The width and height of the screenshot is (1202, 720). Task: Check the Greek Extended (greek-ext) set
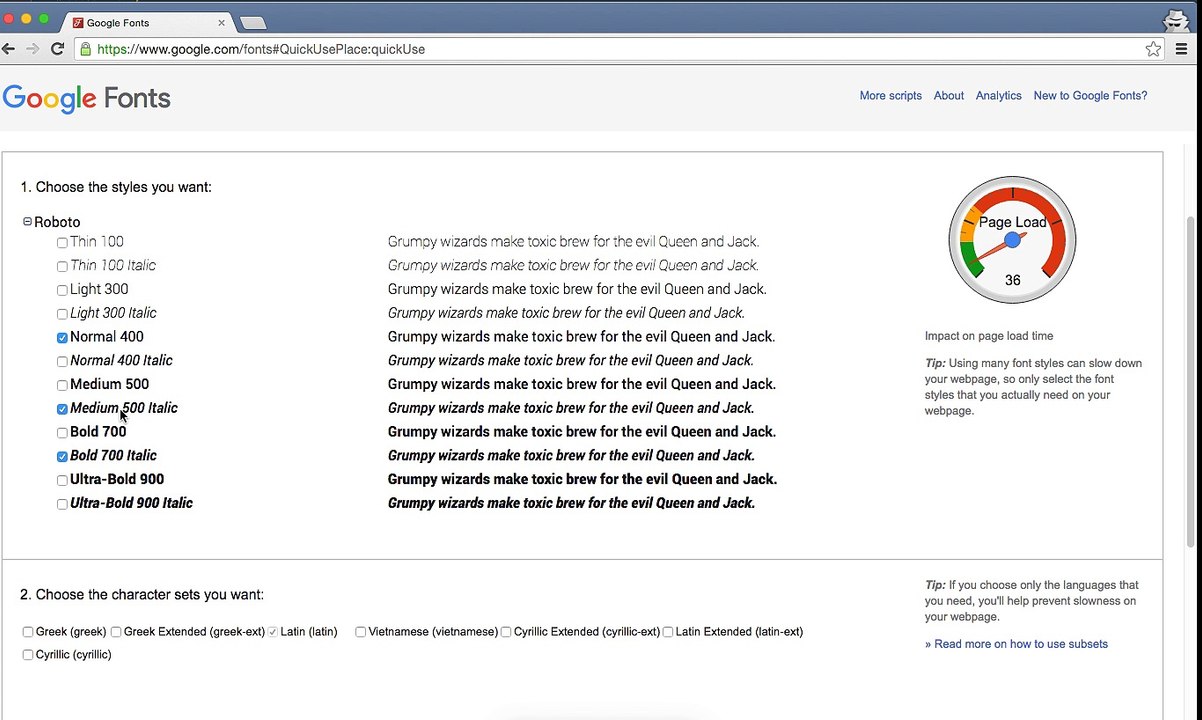(x=116, y=632)
